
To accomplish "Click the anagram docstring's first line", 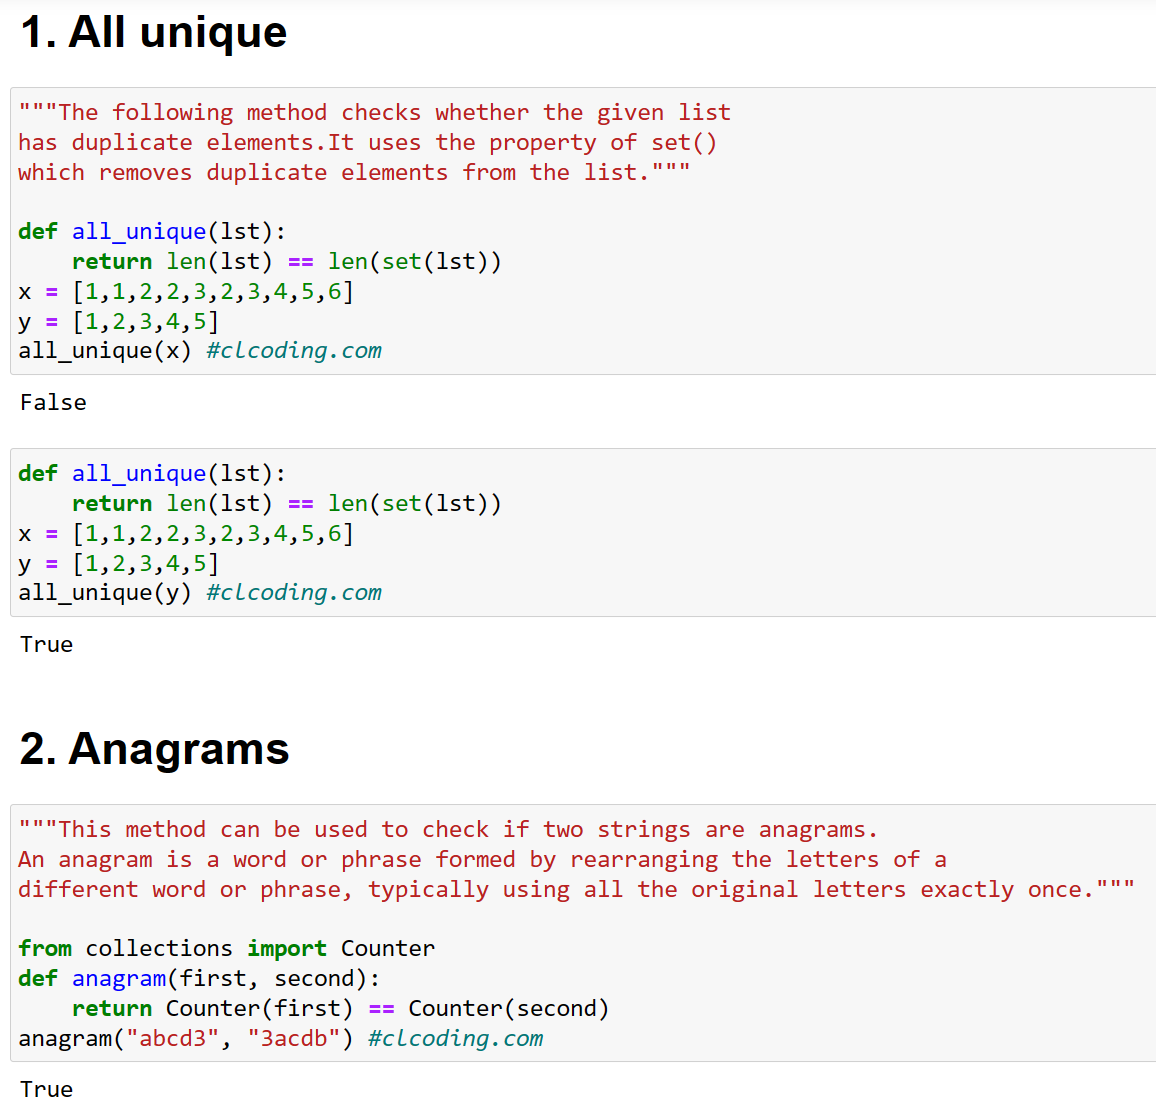I will point(448,830).
